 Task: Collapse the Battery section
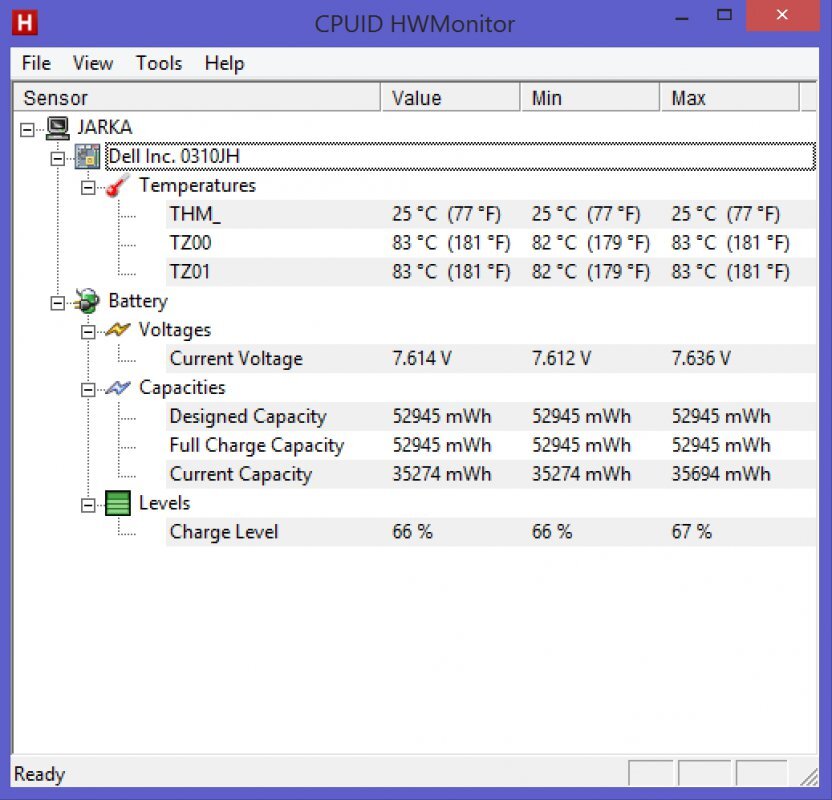pyautogui.click(x=57, y=300)
